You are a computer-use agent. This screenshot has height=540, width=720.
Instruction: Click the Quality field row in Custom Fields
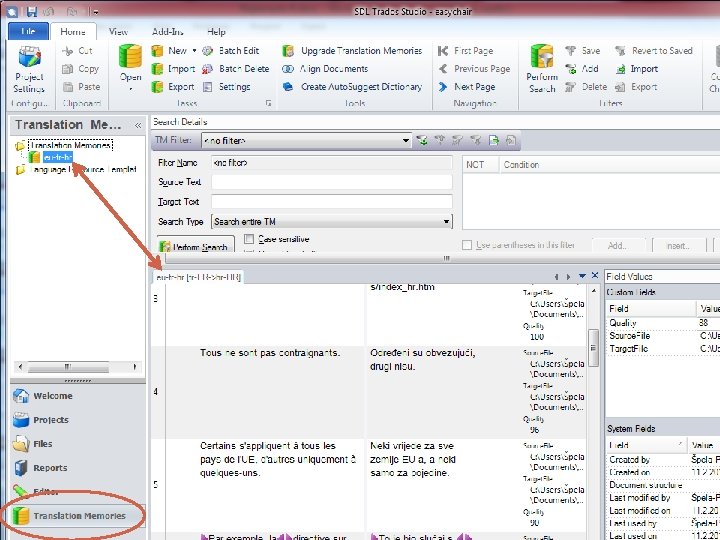663,323
